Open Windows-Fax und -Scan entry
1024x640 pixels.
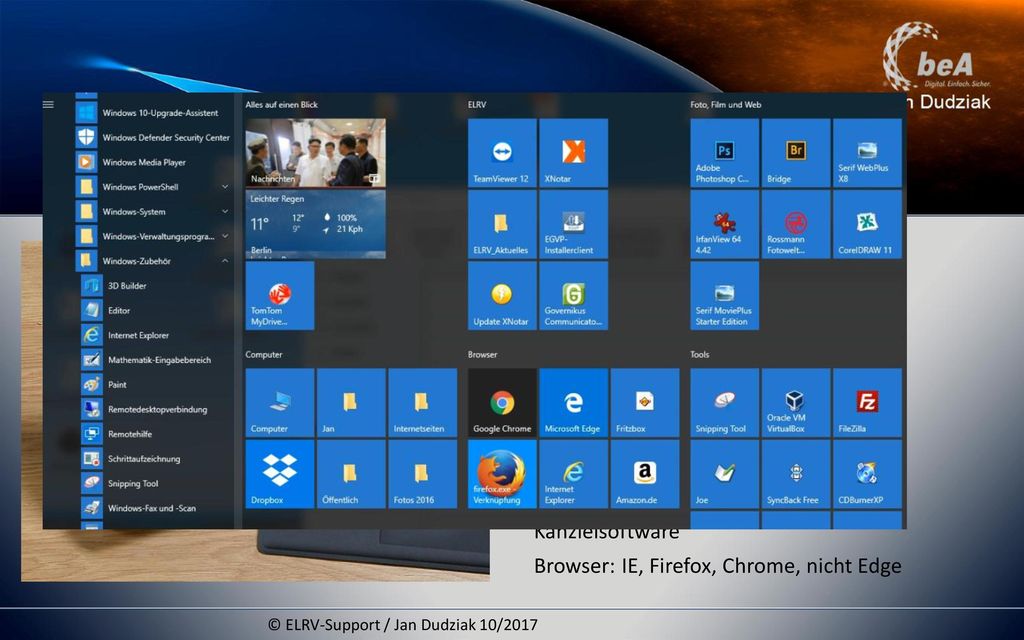click(x=157, y=508)
